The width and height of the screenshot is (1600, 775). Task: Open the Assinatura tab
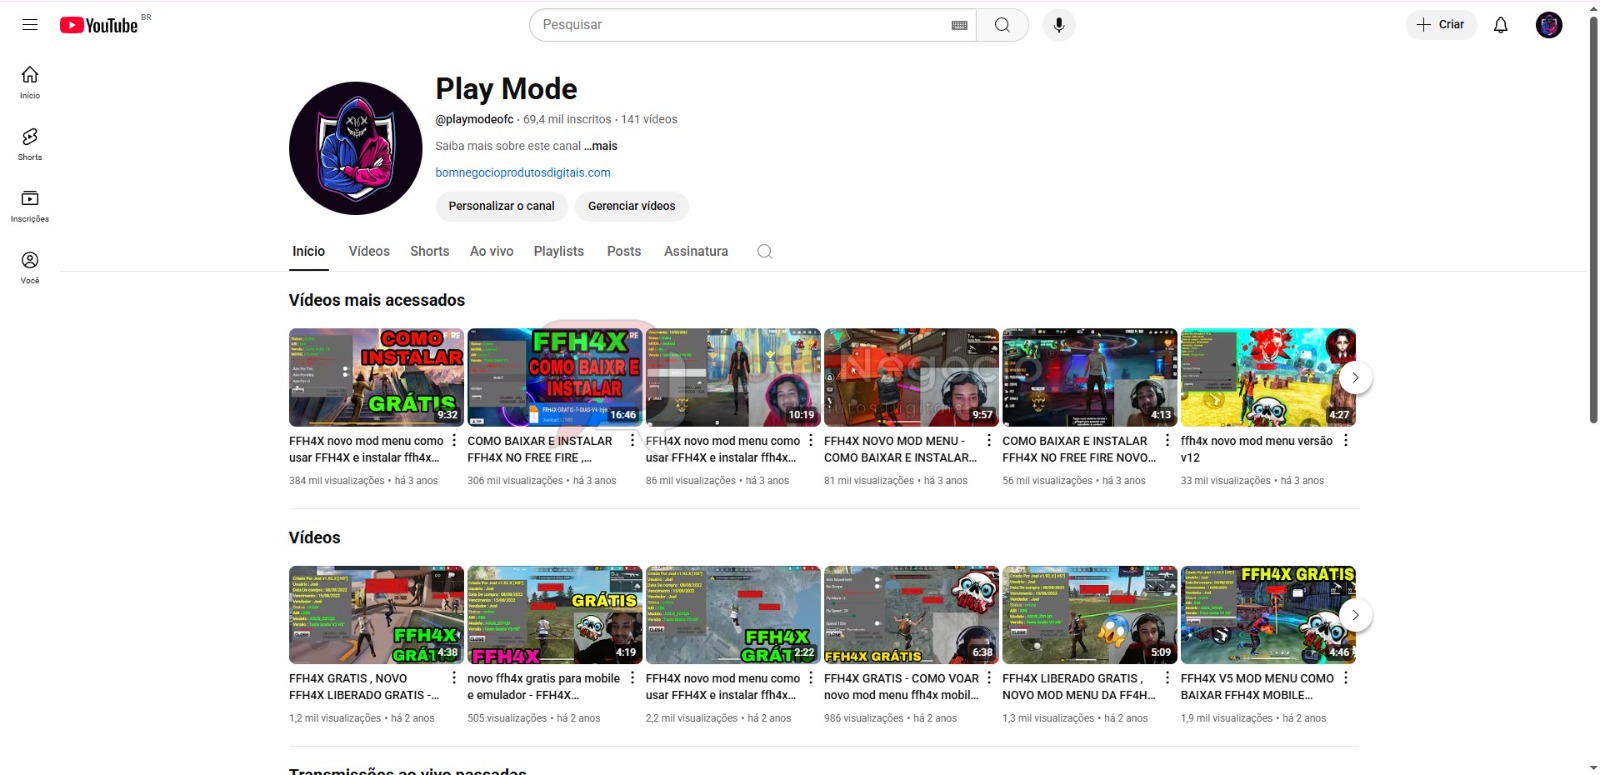[x=696, y=252]
